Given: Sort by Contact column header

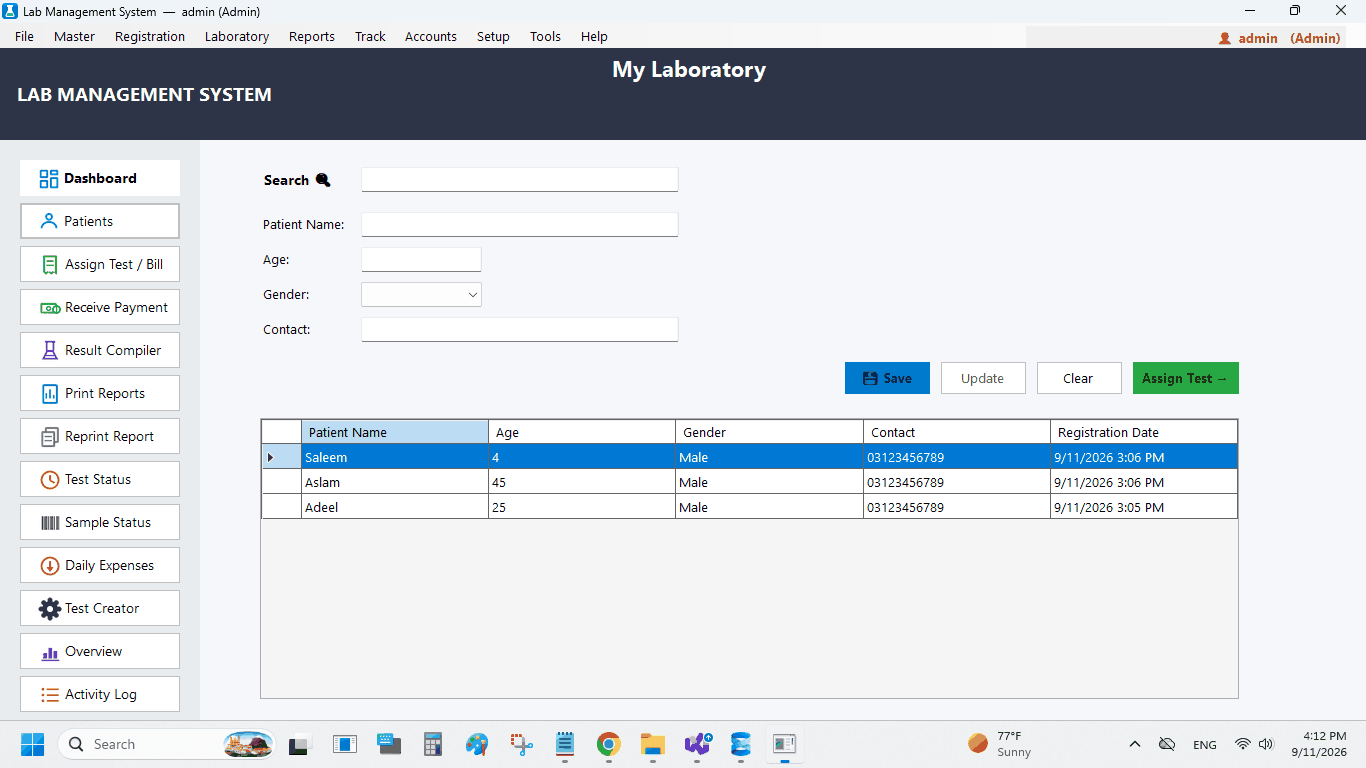Looking at the screenshot, I should (x=957, y=432).
